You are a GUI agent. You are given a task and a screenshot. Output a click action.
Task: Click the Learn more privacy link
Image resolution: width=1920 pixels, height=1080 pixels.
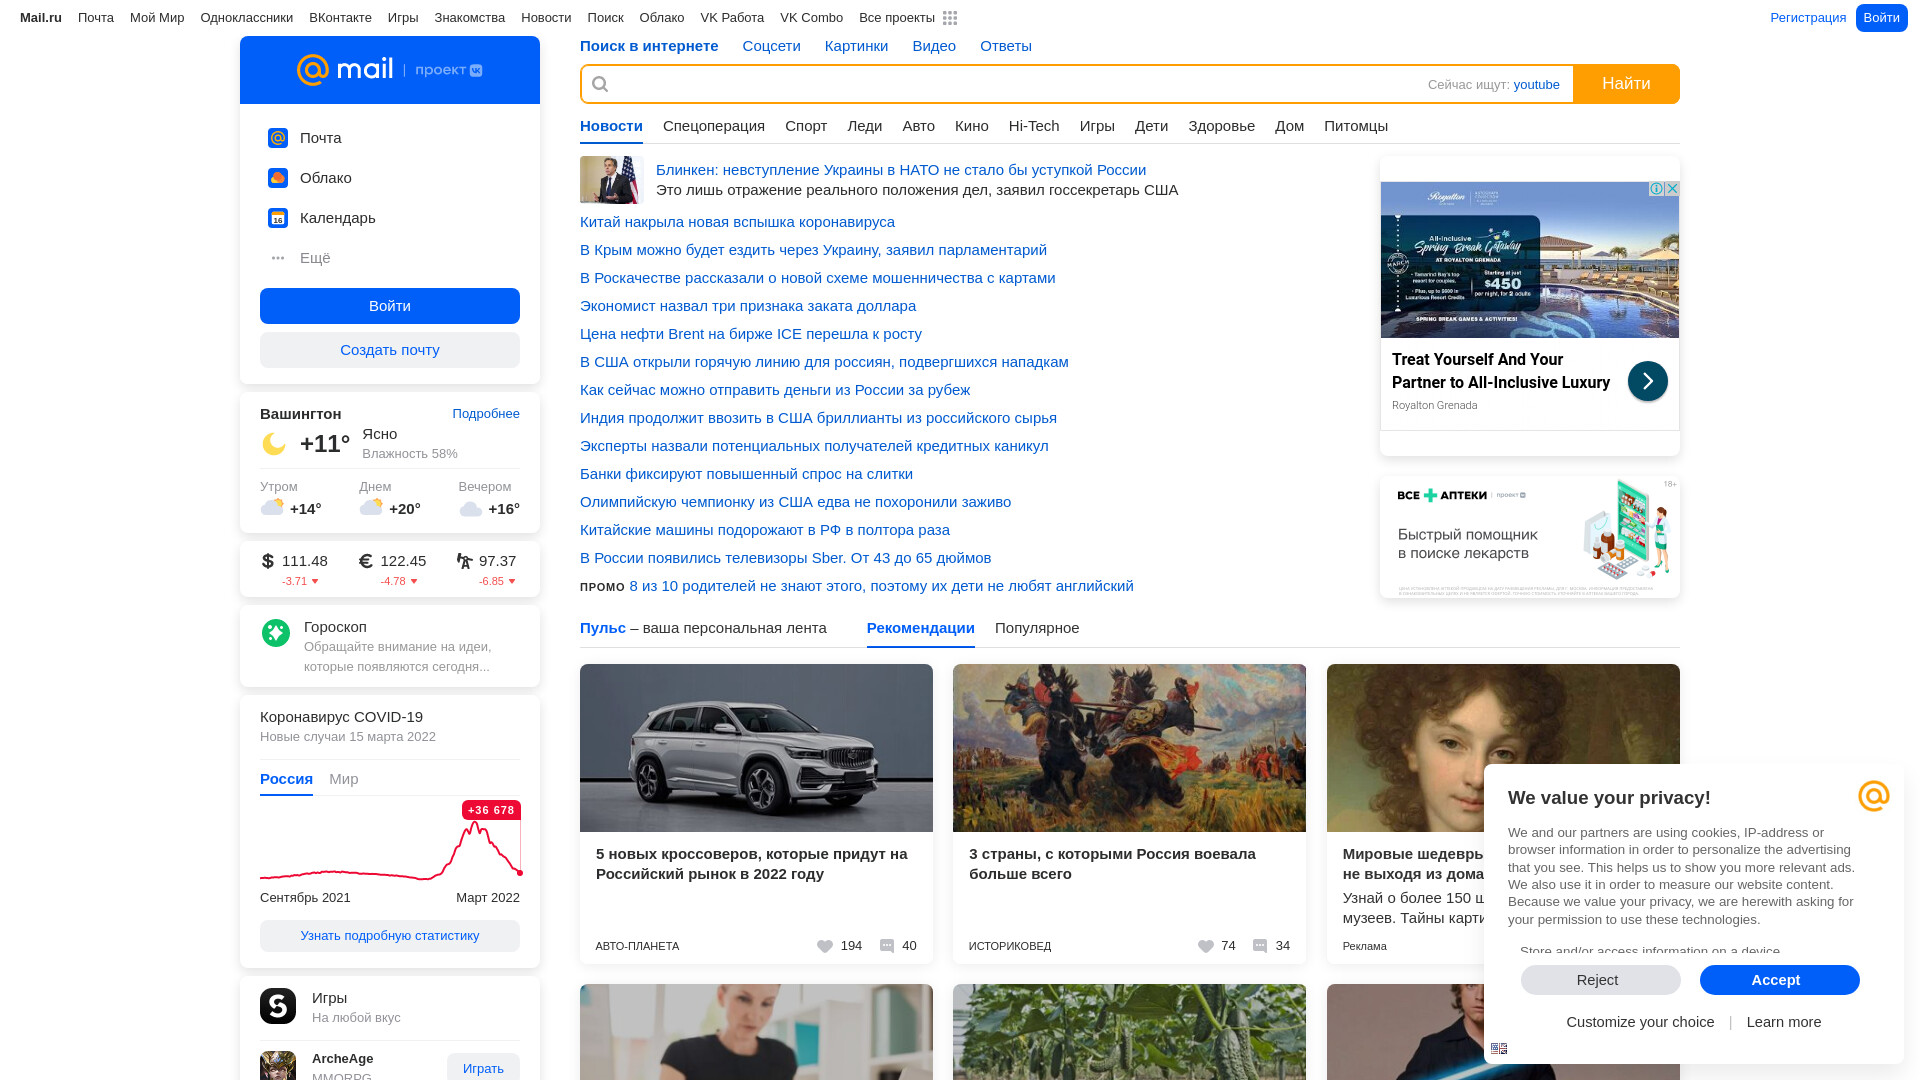1784,1022
